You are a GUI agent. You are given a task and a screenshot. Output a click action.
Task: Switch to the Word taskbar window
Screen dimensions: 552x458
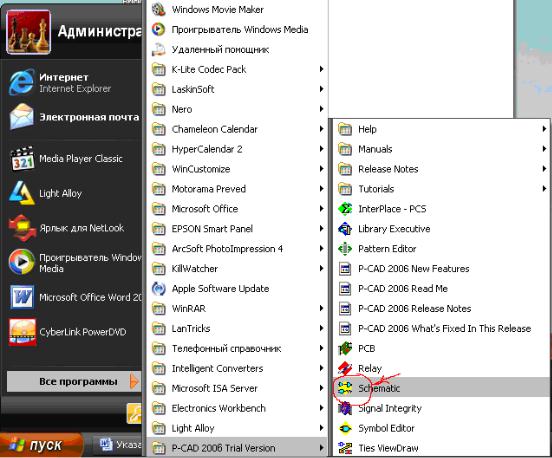point(118,445)
